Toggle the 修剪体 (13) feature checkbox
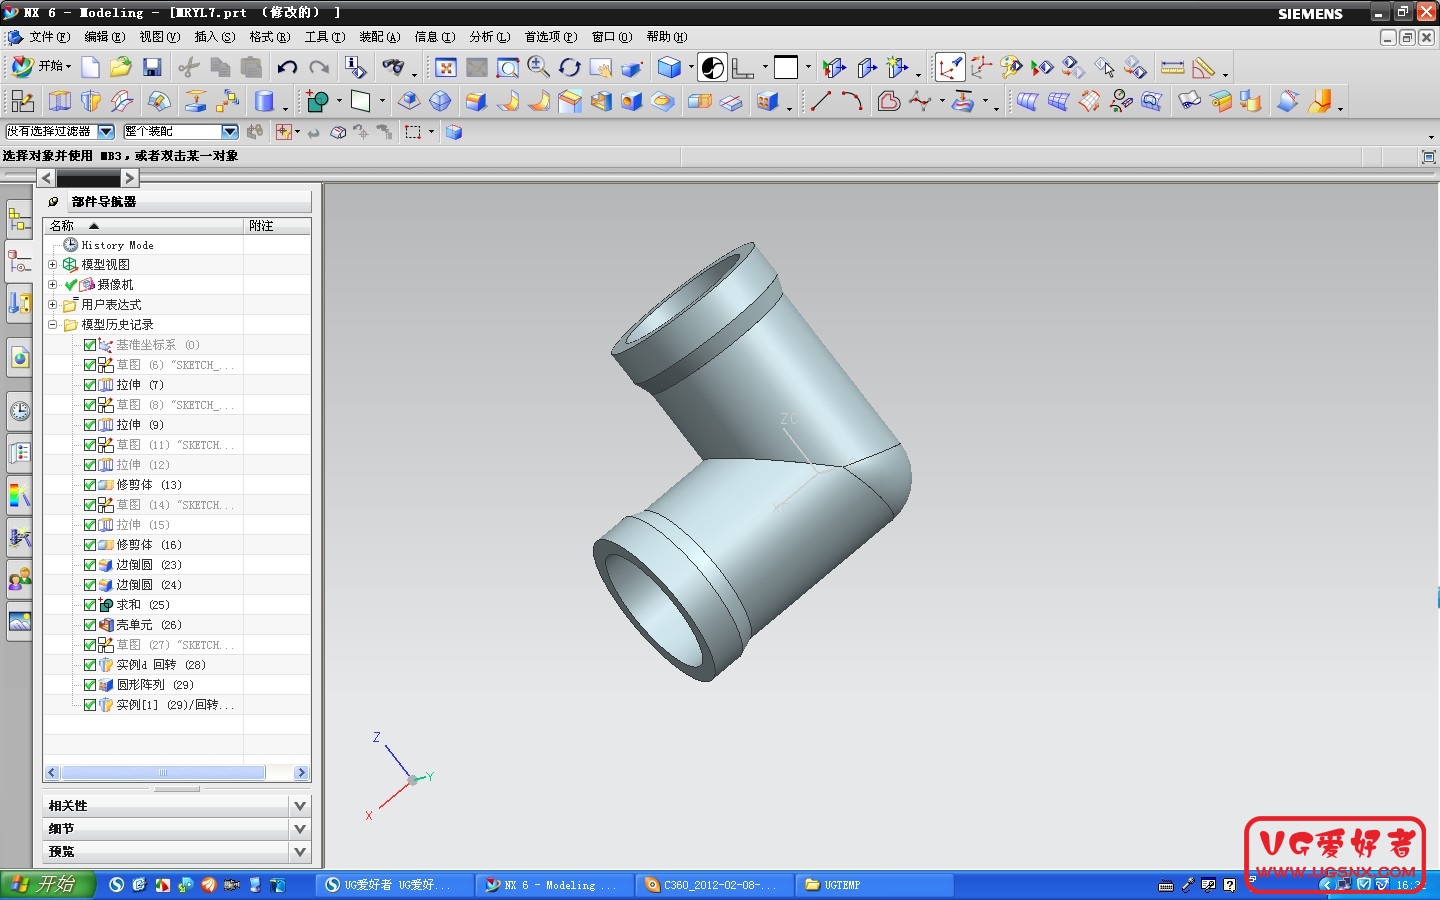Viewport: 1440px width, 900px height. tap(90, 485)
